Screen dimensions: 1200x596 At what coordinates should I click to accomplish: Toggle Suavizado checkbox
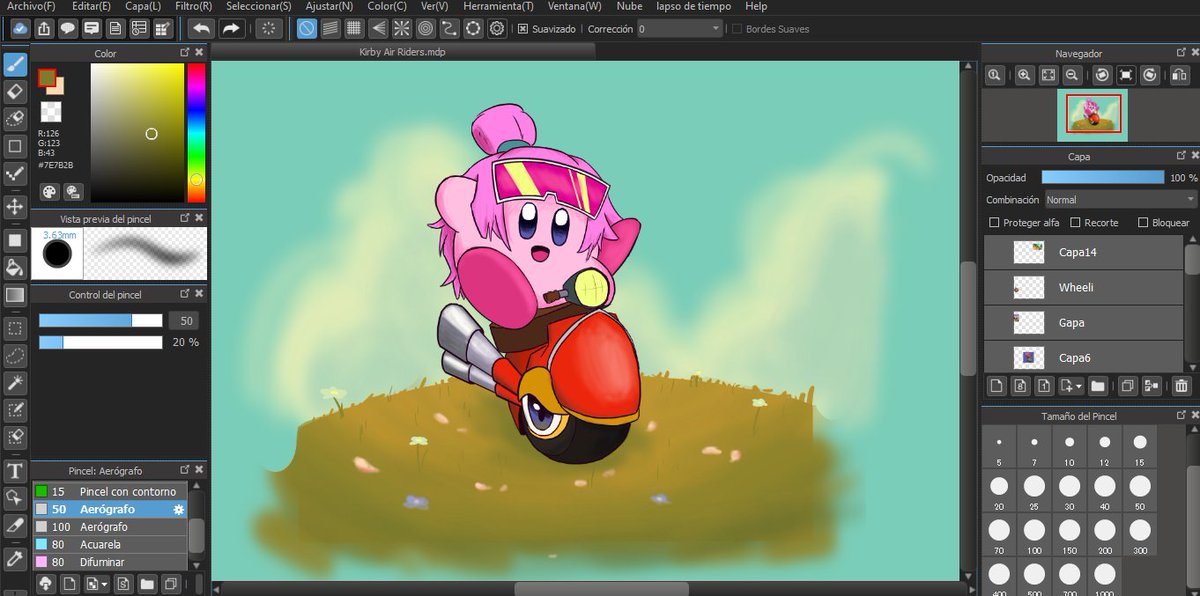523,29
